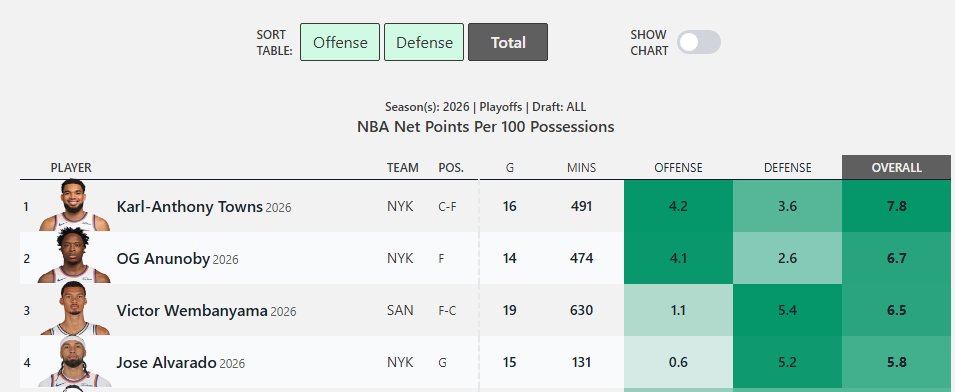Open Karl-Anthony Towns player link
955x392 pixels.
click(x=189, y=207)
